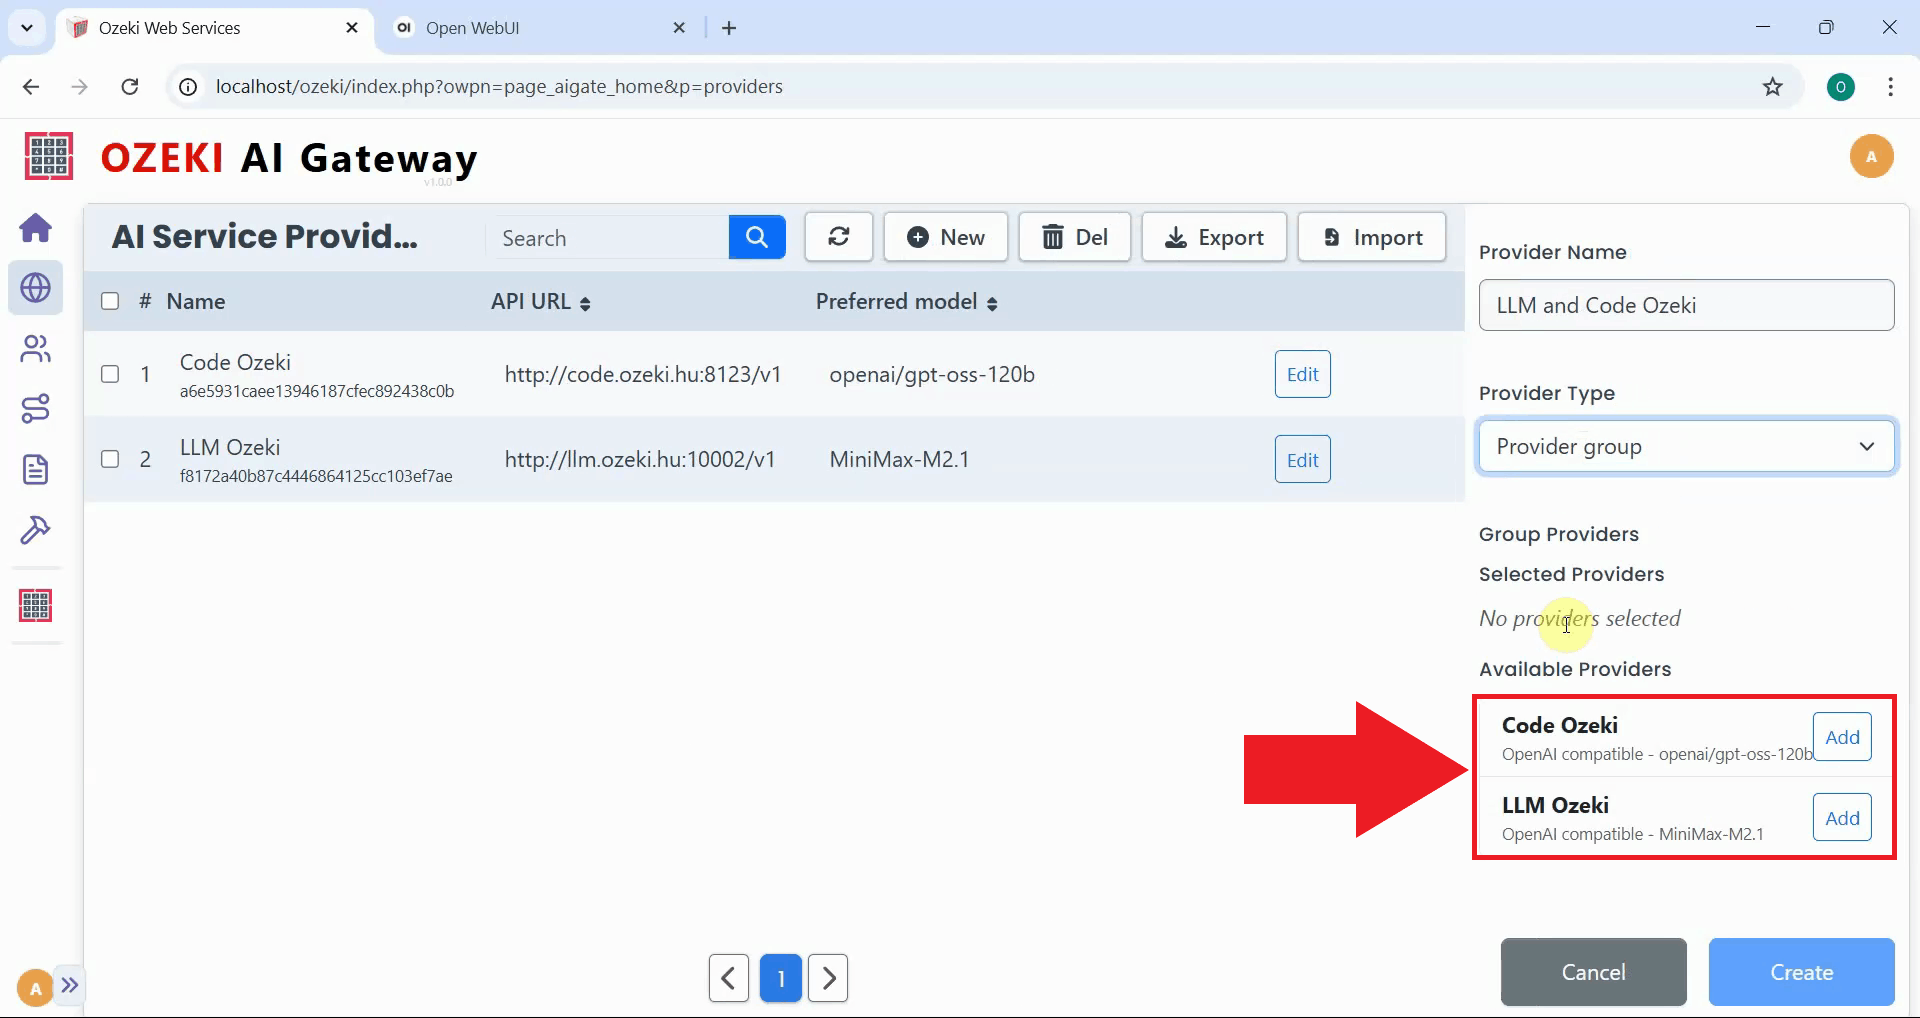1920x1018 pixels.
Task: Click the Create button
Action: (1801, 972)
